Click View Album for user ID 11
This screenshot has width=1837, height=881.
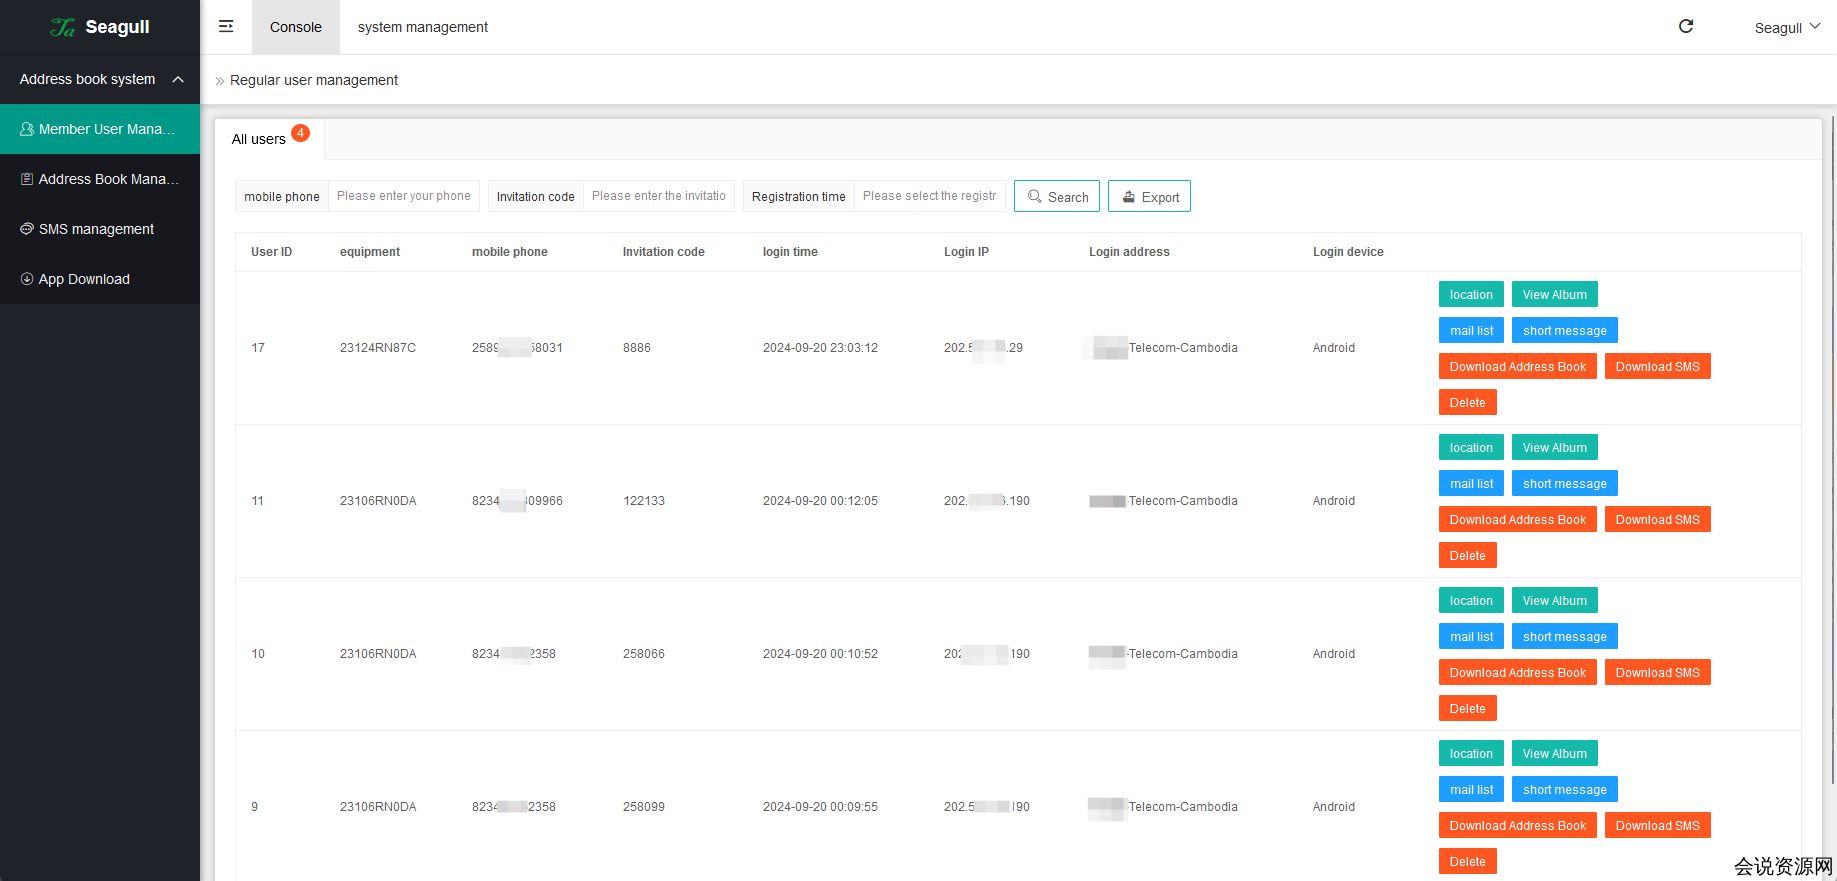click(1555, 447)
